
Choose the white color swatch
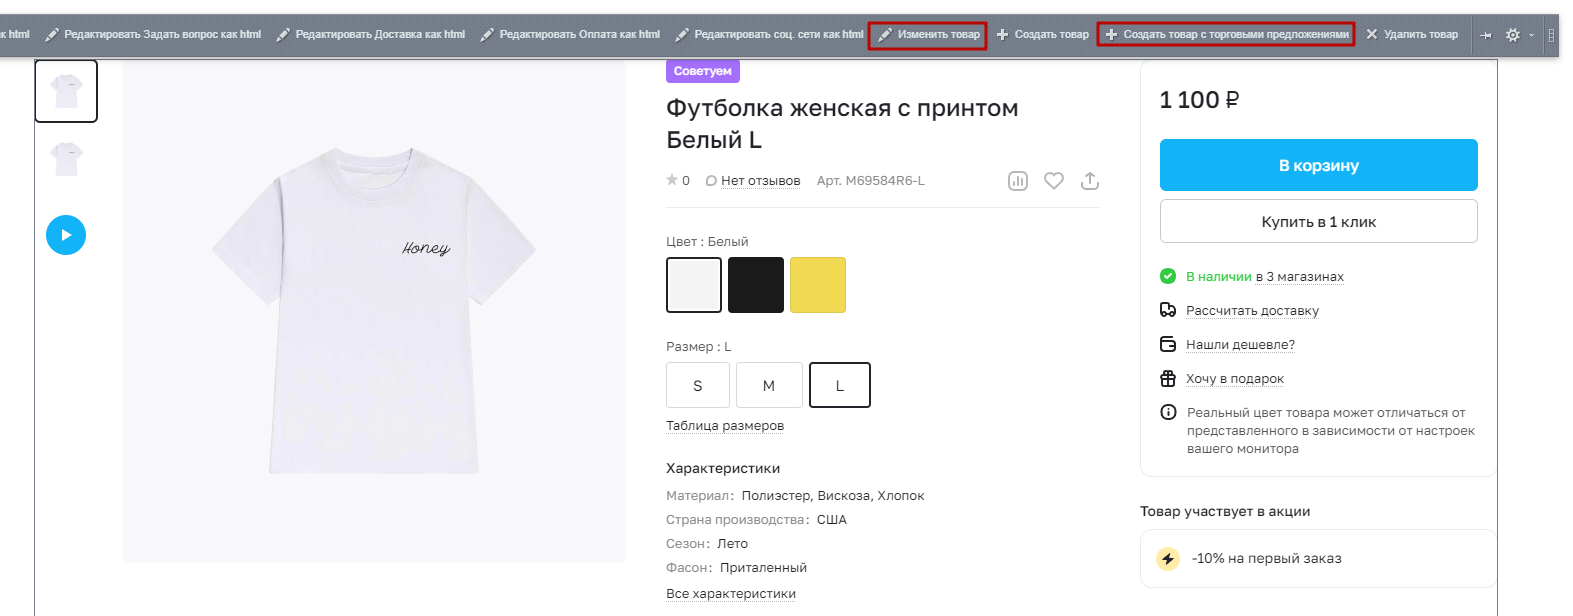point(694,285)
